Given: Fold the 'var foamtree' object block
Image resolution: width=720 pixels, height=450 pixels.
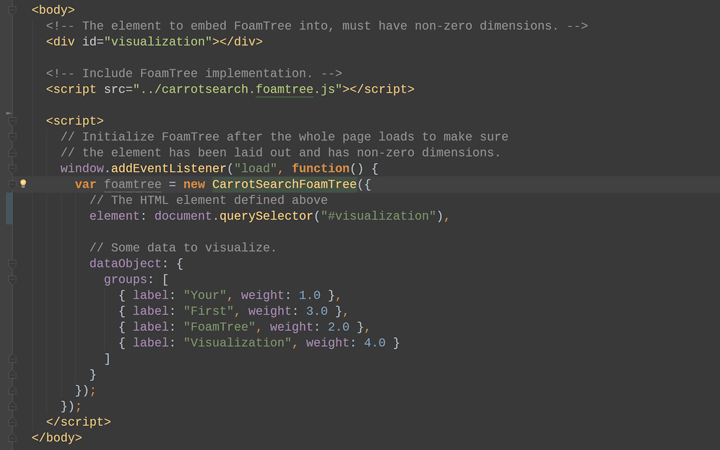Looking at the screenshot, I should click(12, 184).
